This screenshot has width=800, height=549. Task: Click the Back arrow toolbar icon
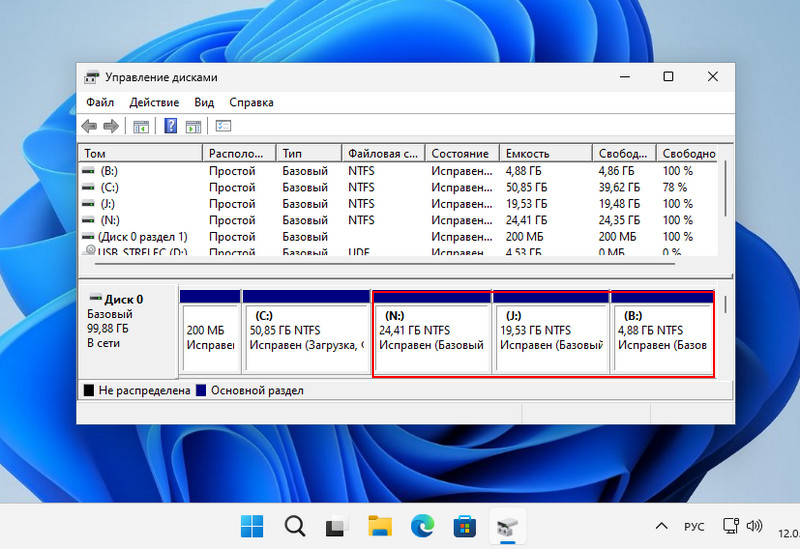[x=89, y=126]
